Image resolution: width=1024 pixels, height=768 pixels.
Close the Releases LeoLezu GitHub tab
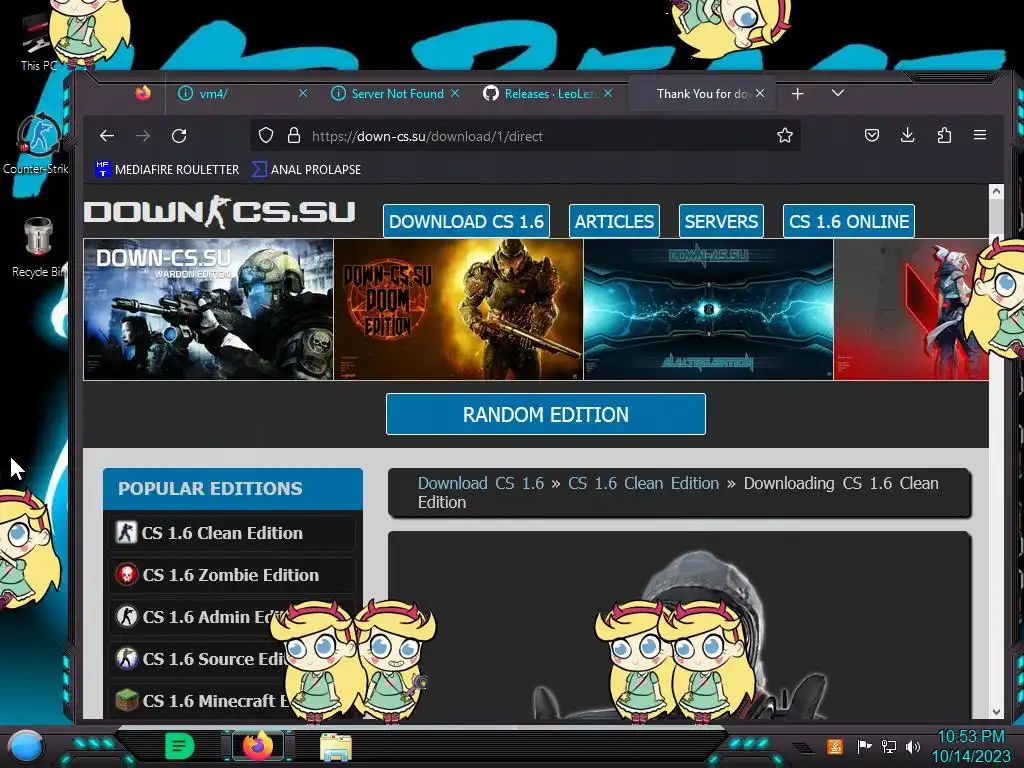[x=608, y=94]
